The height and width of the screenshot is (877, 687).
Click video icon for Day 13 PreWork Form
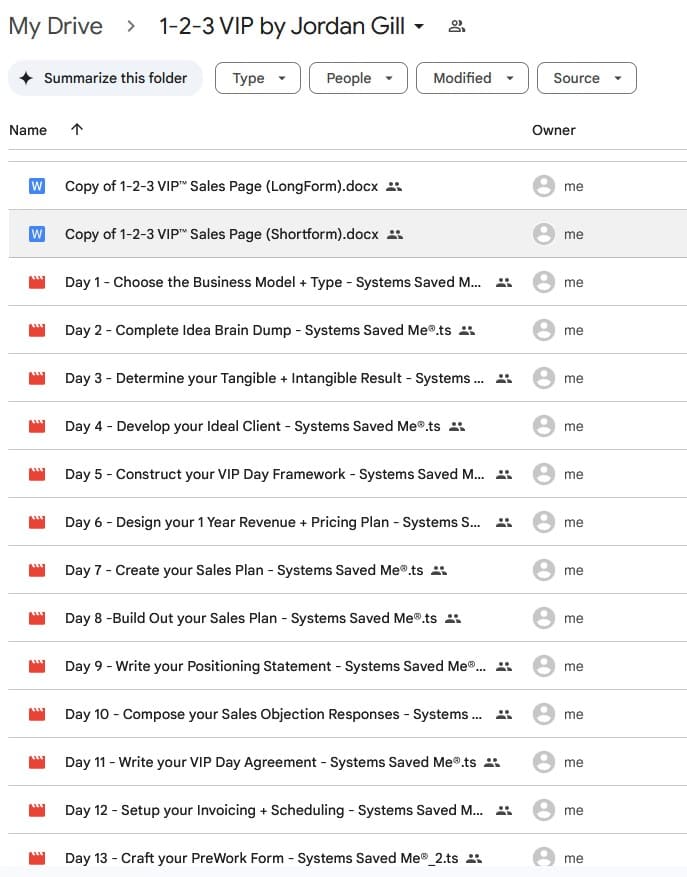coord(38,858)
